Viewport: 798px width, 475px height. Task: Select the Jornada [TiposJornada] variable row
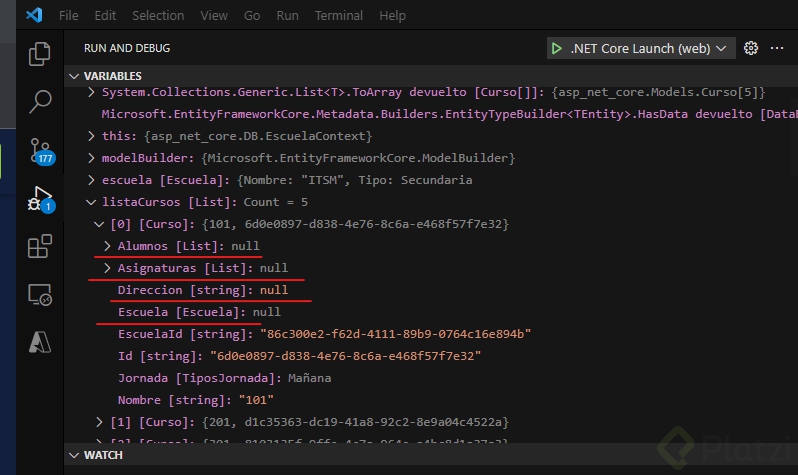(x=224, y=378)
